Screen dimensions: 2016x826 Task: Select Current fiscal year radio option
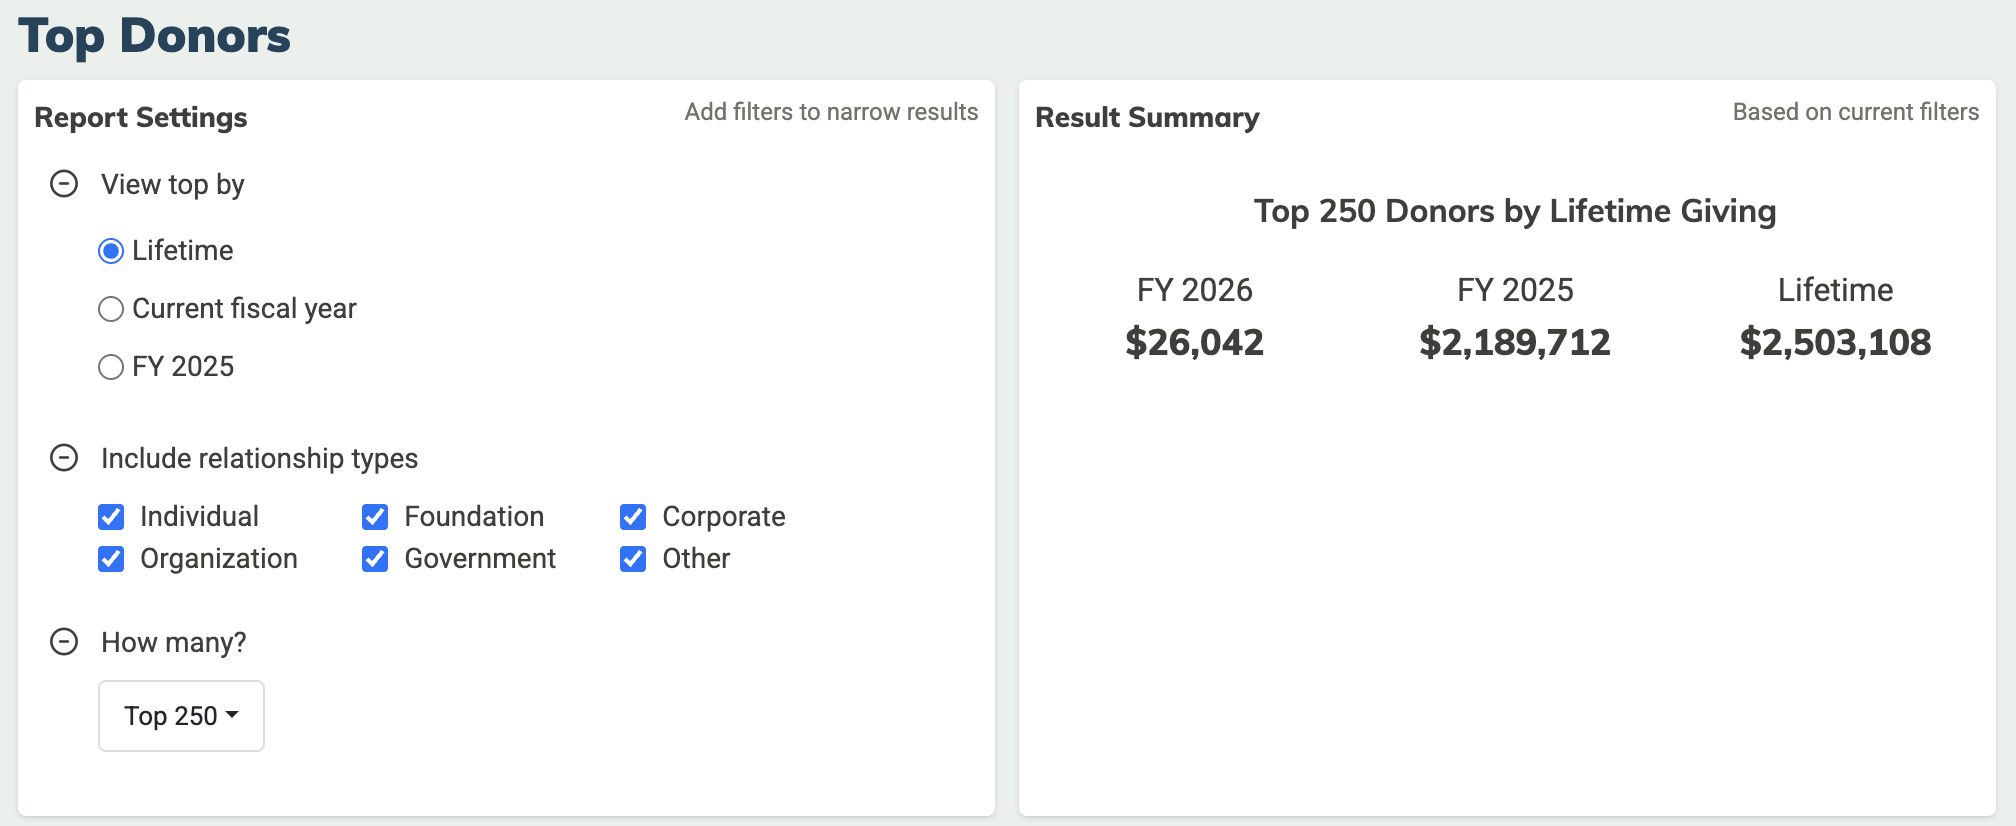[x=111, y=309]
